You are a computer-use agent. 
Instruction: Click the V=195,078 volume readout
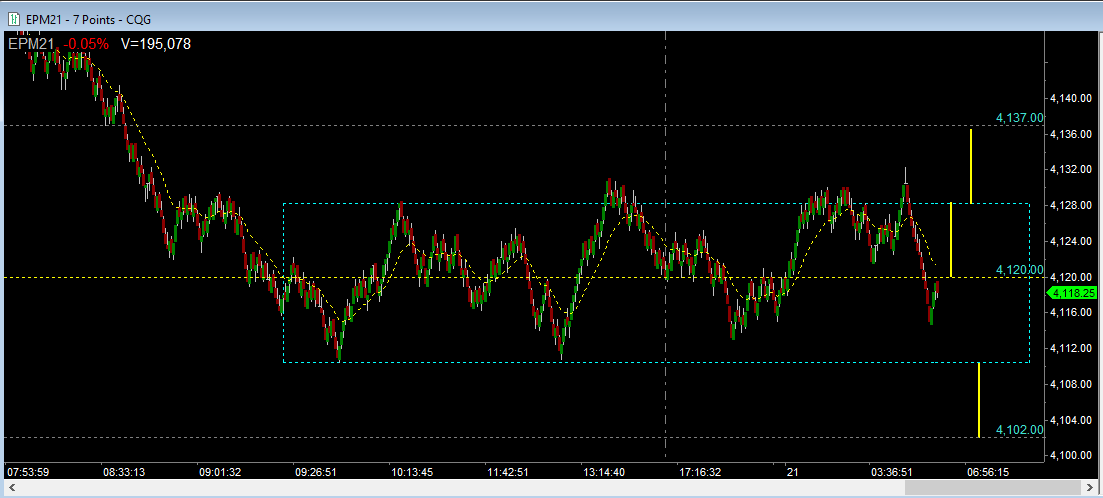pos(155,44)
